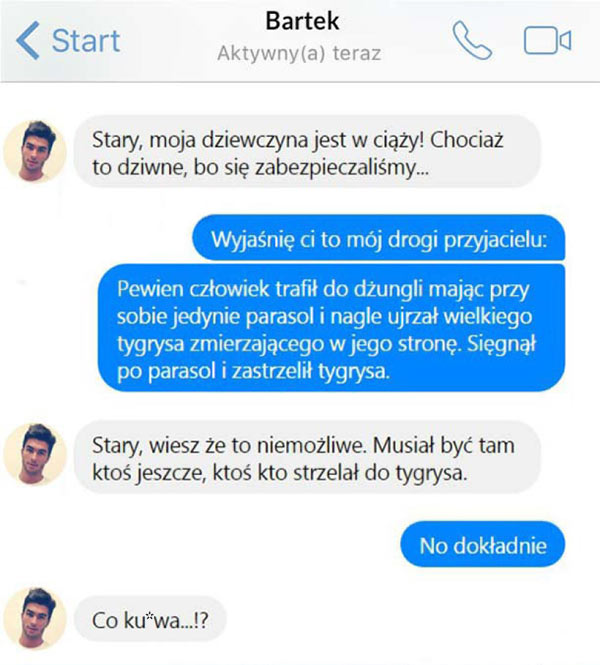Image resolution: width=600 pixels, height=665 pixels.
Task: Start a voice call with phone icon
Action: click(472, 40)
